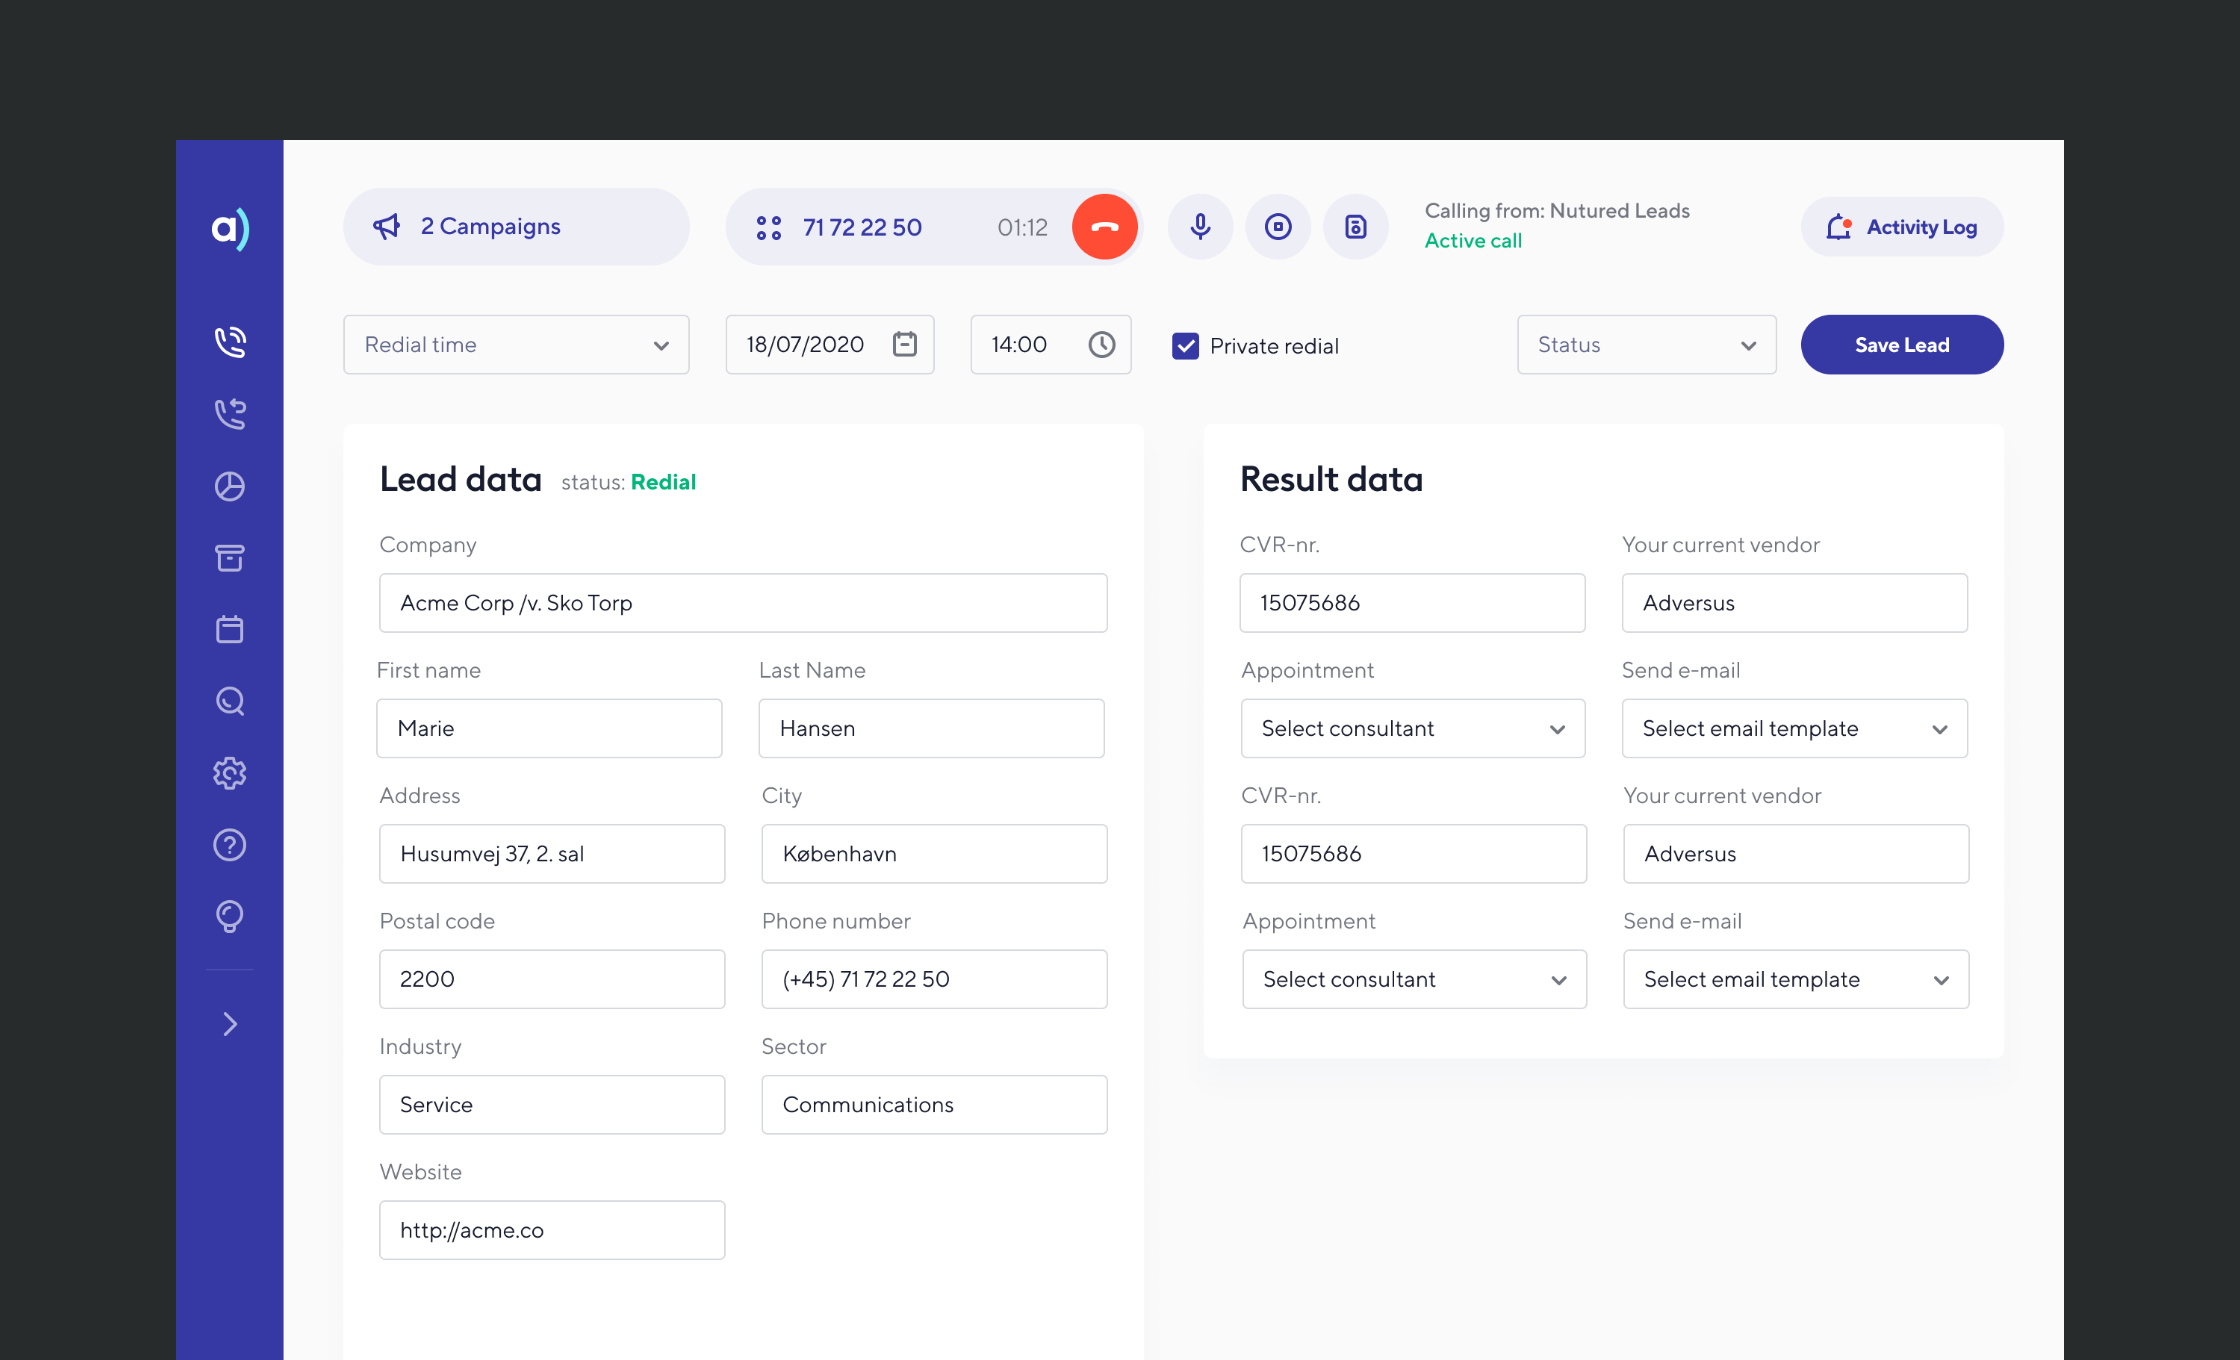Open the 2 Campaigns selector
This screenshot has height=1360, width=2240.
click(517, 227)
